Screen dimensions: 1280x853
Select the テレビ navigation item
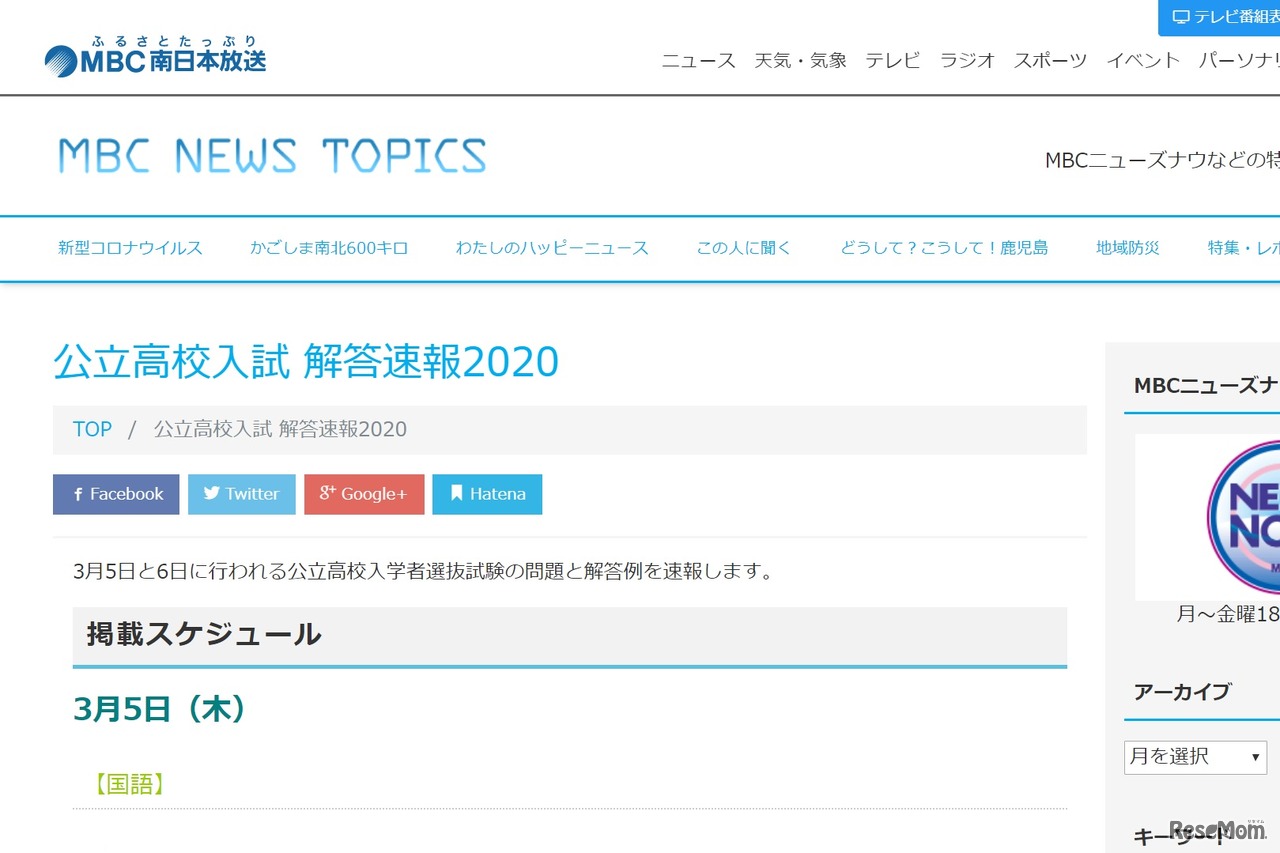click(892, 61)
